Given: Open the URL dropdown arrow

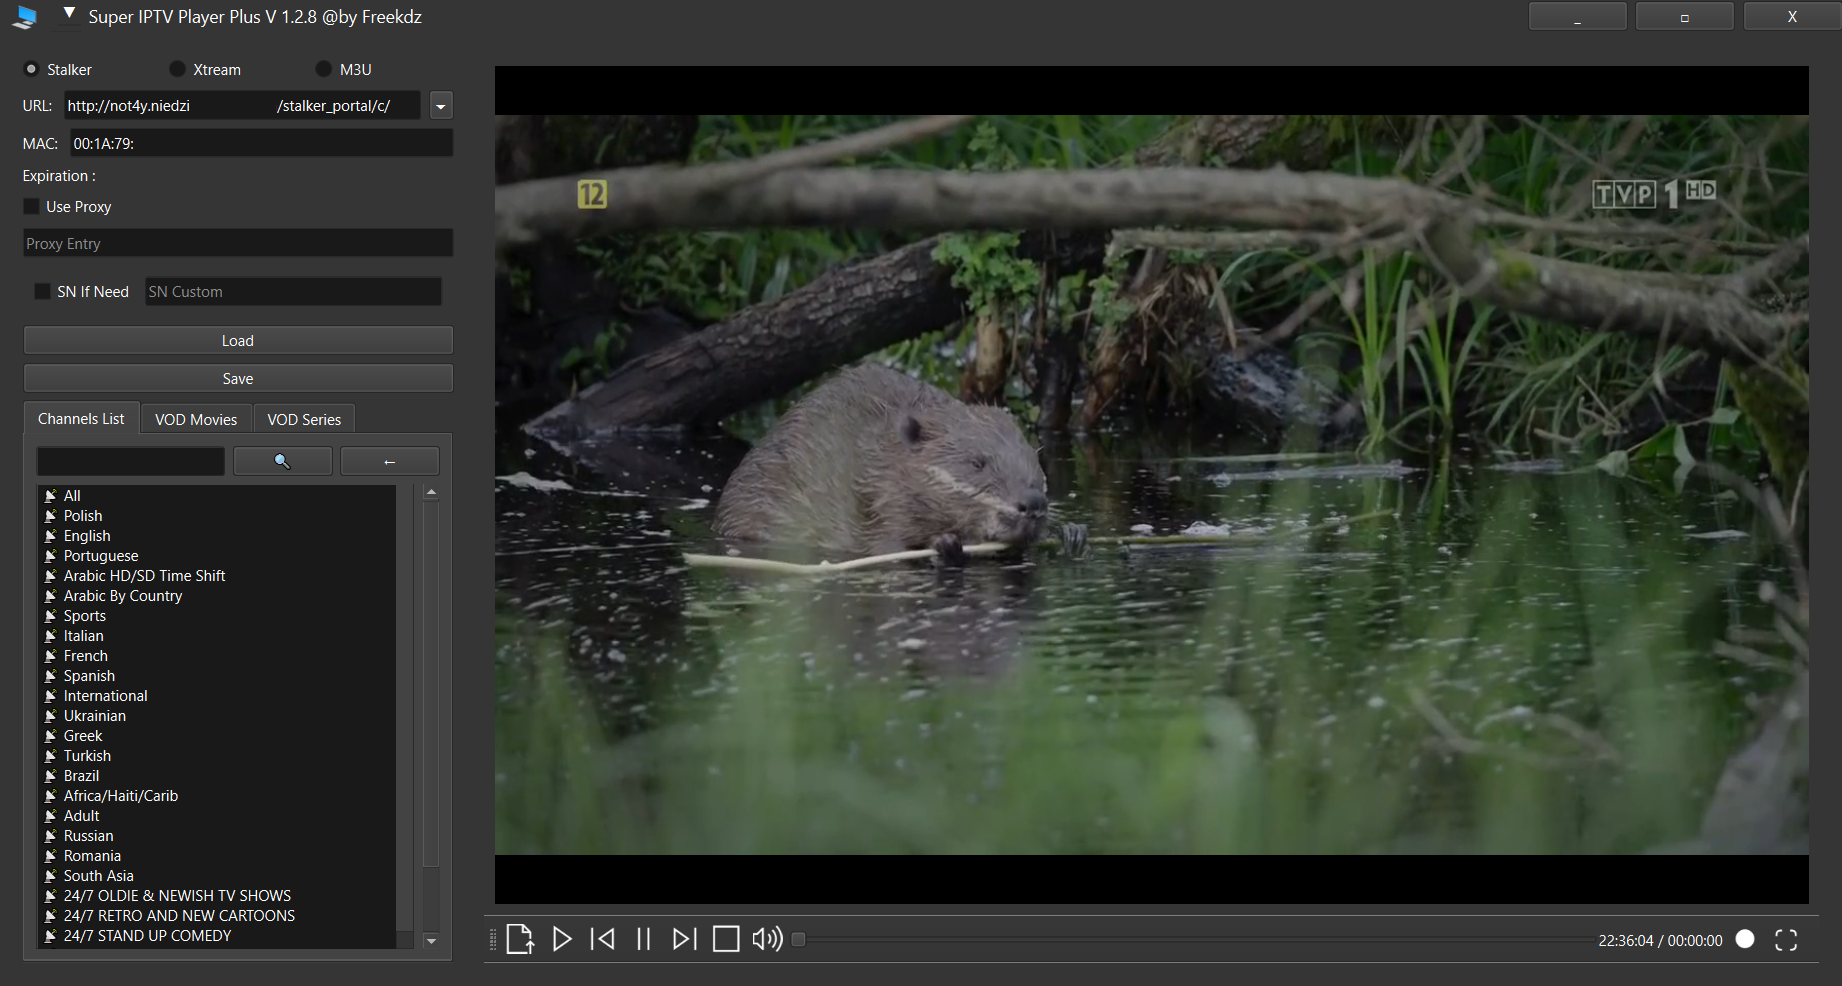Looking at the screenshot, I should pos(440,106).
